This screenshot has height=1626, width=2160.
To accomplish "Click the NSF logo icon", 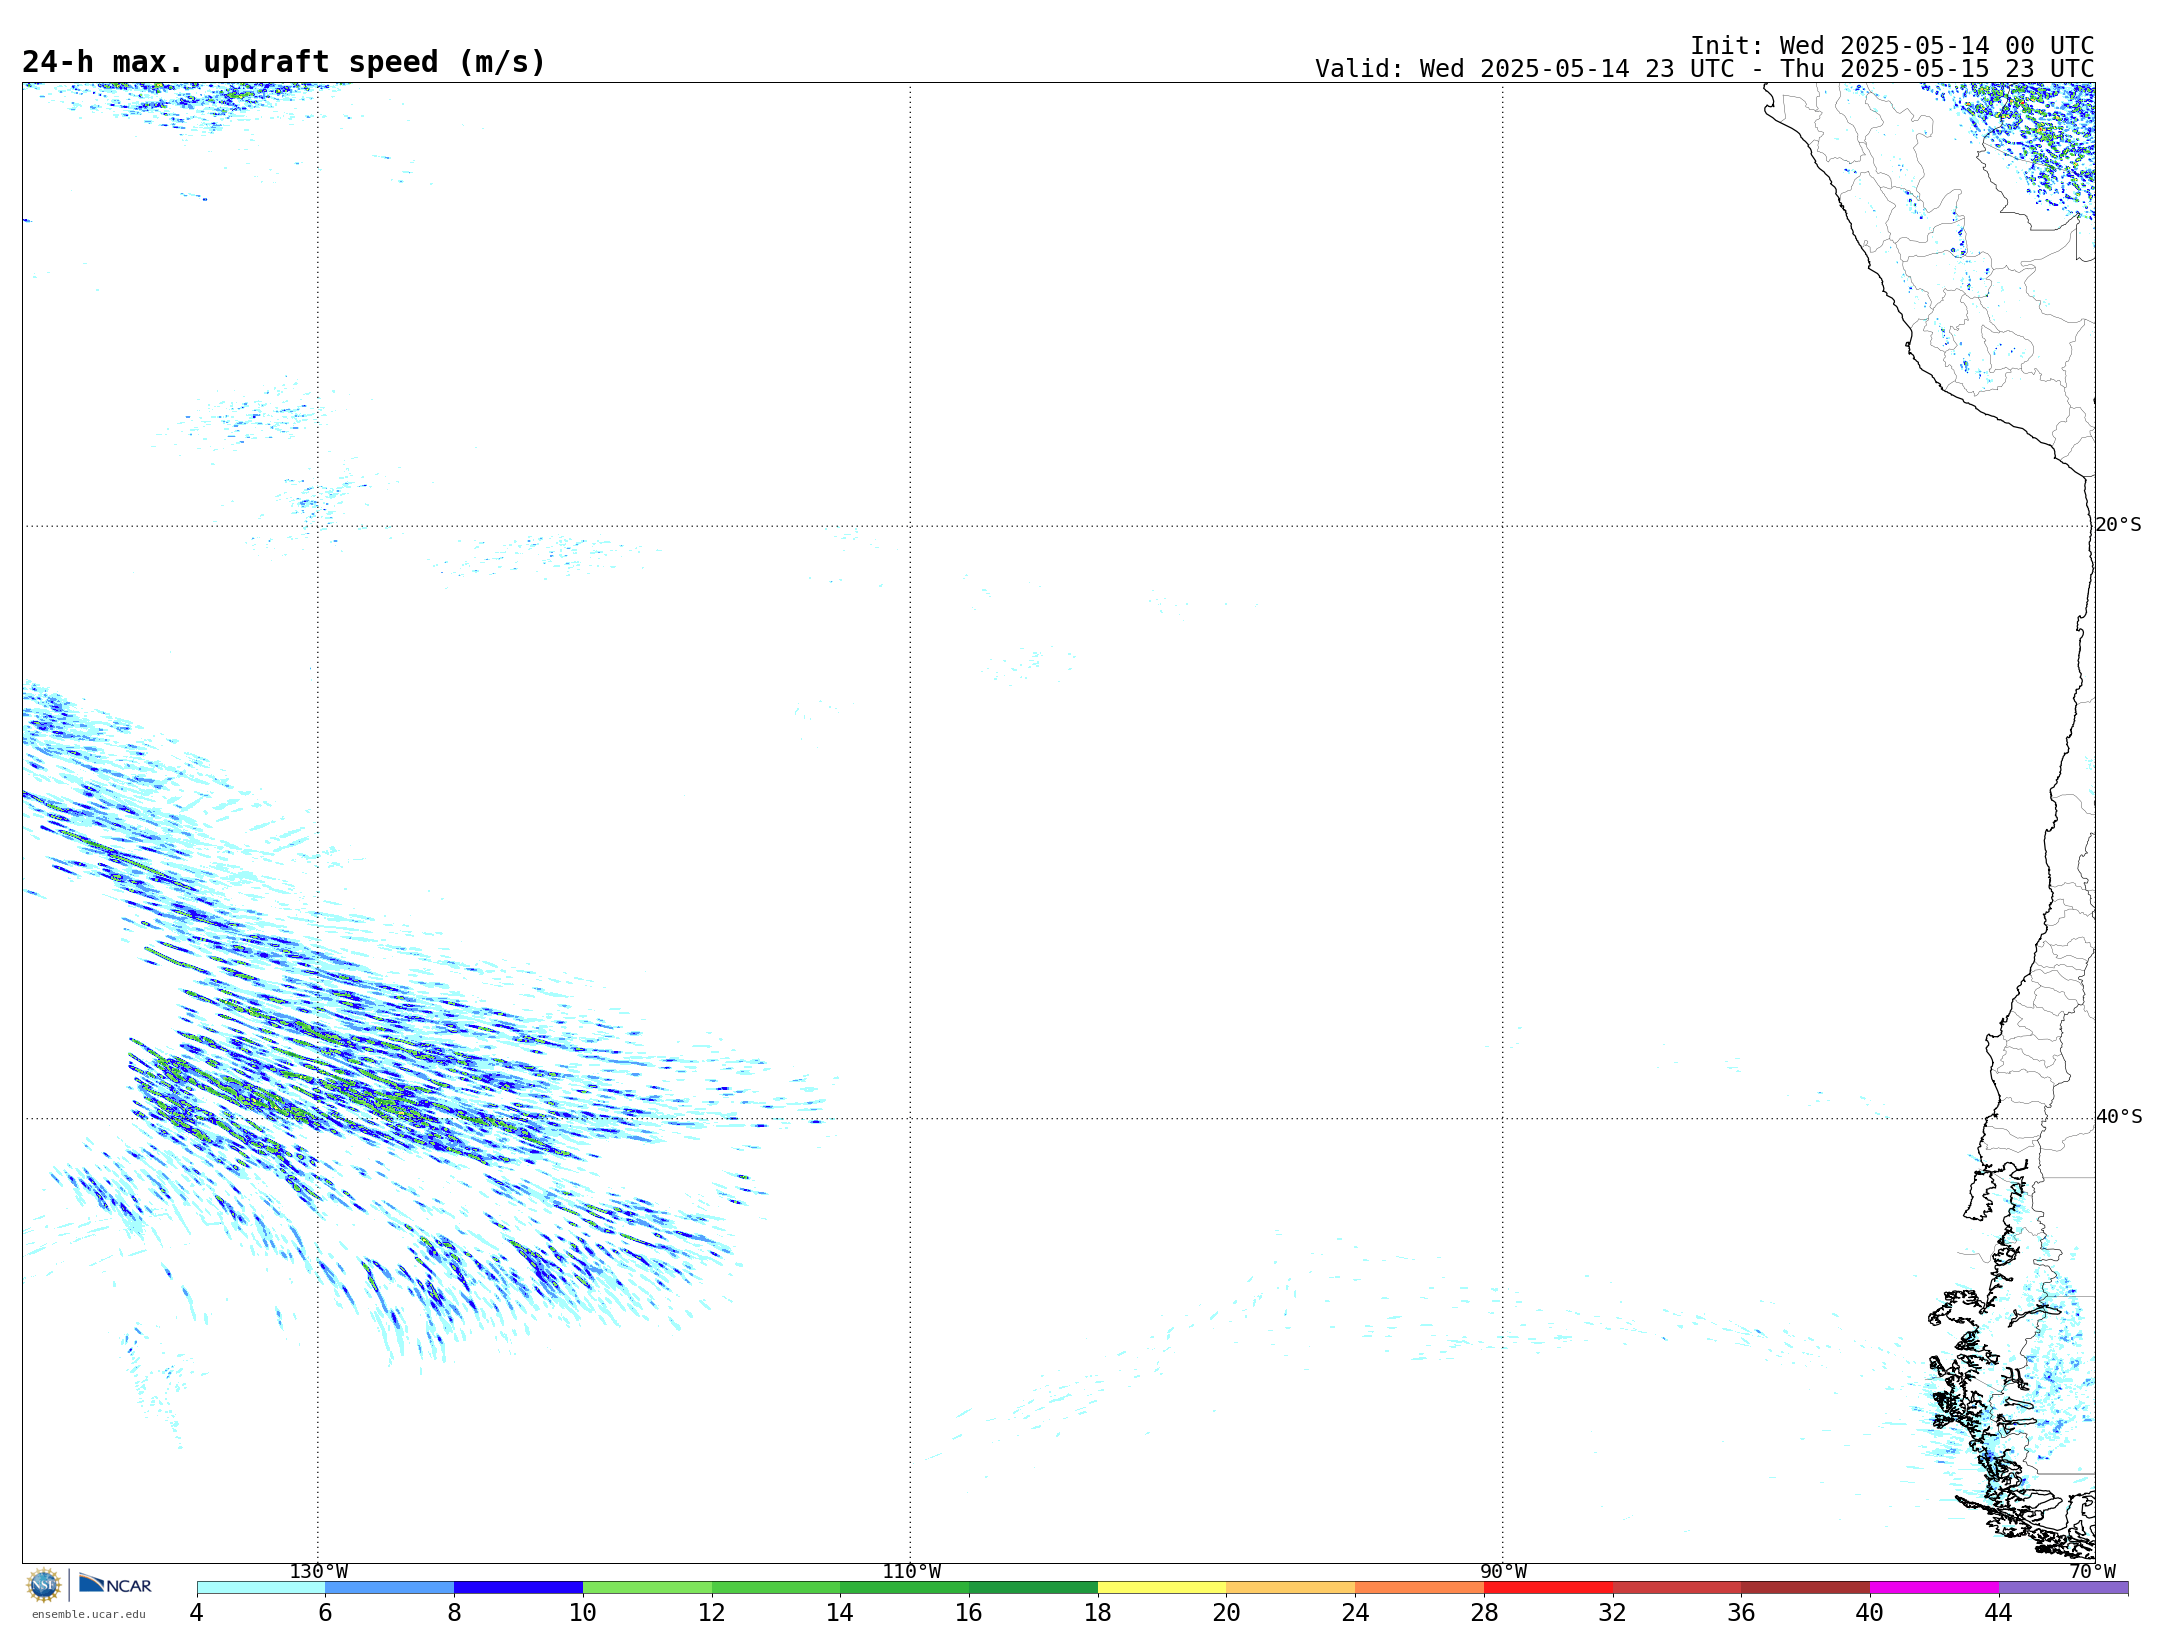I will (44, 1585).
